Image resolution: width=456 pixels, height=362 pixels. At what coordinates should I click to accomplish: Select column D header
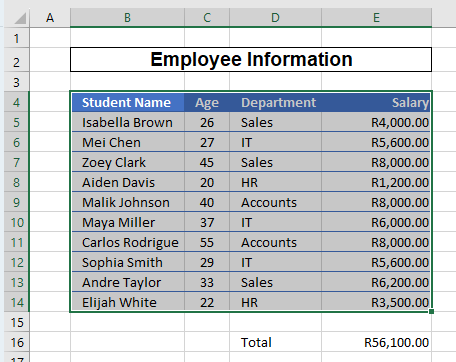pos(275,17)
